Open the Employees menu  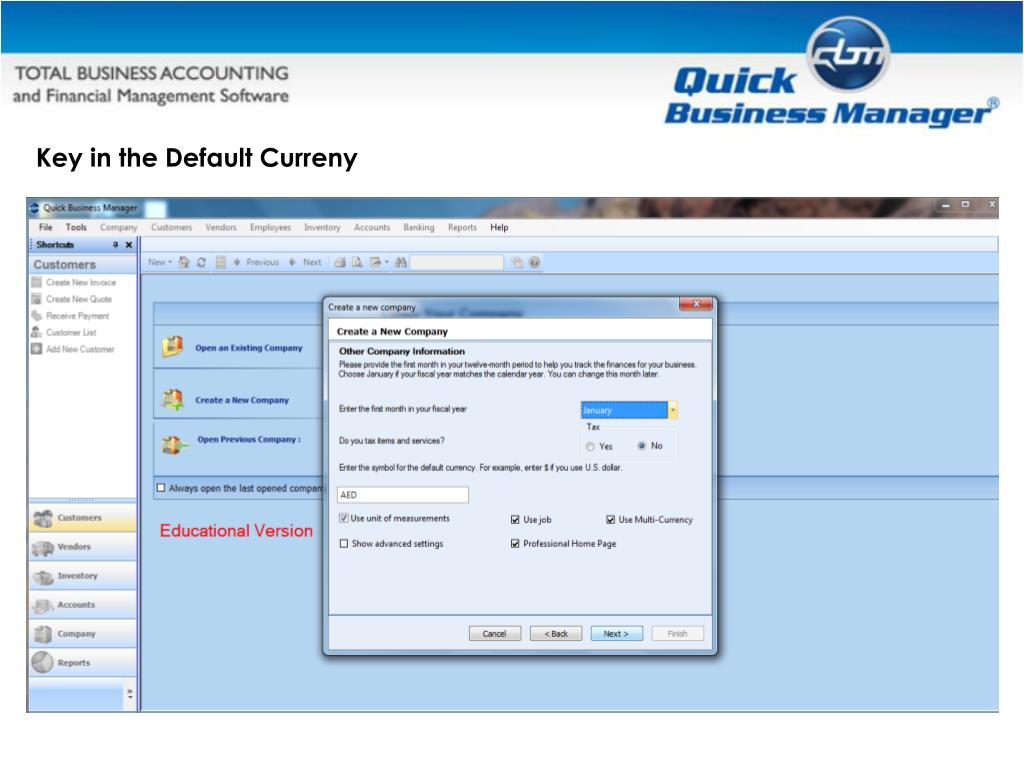tap(270, 227)
